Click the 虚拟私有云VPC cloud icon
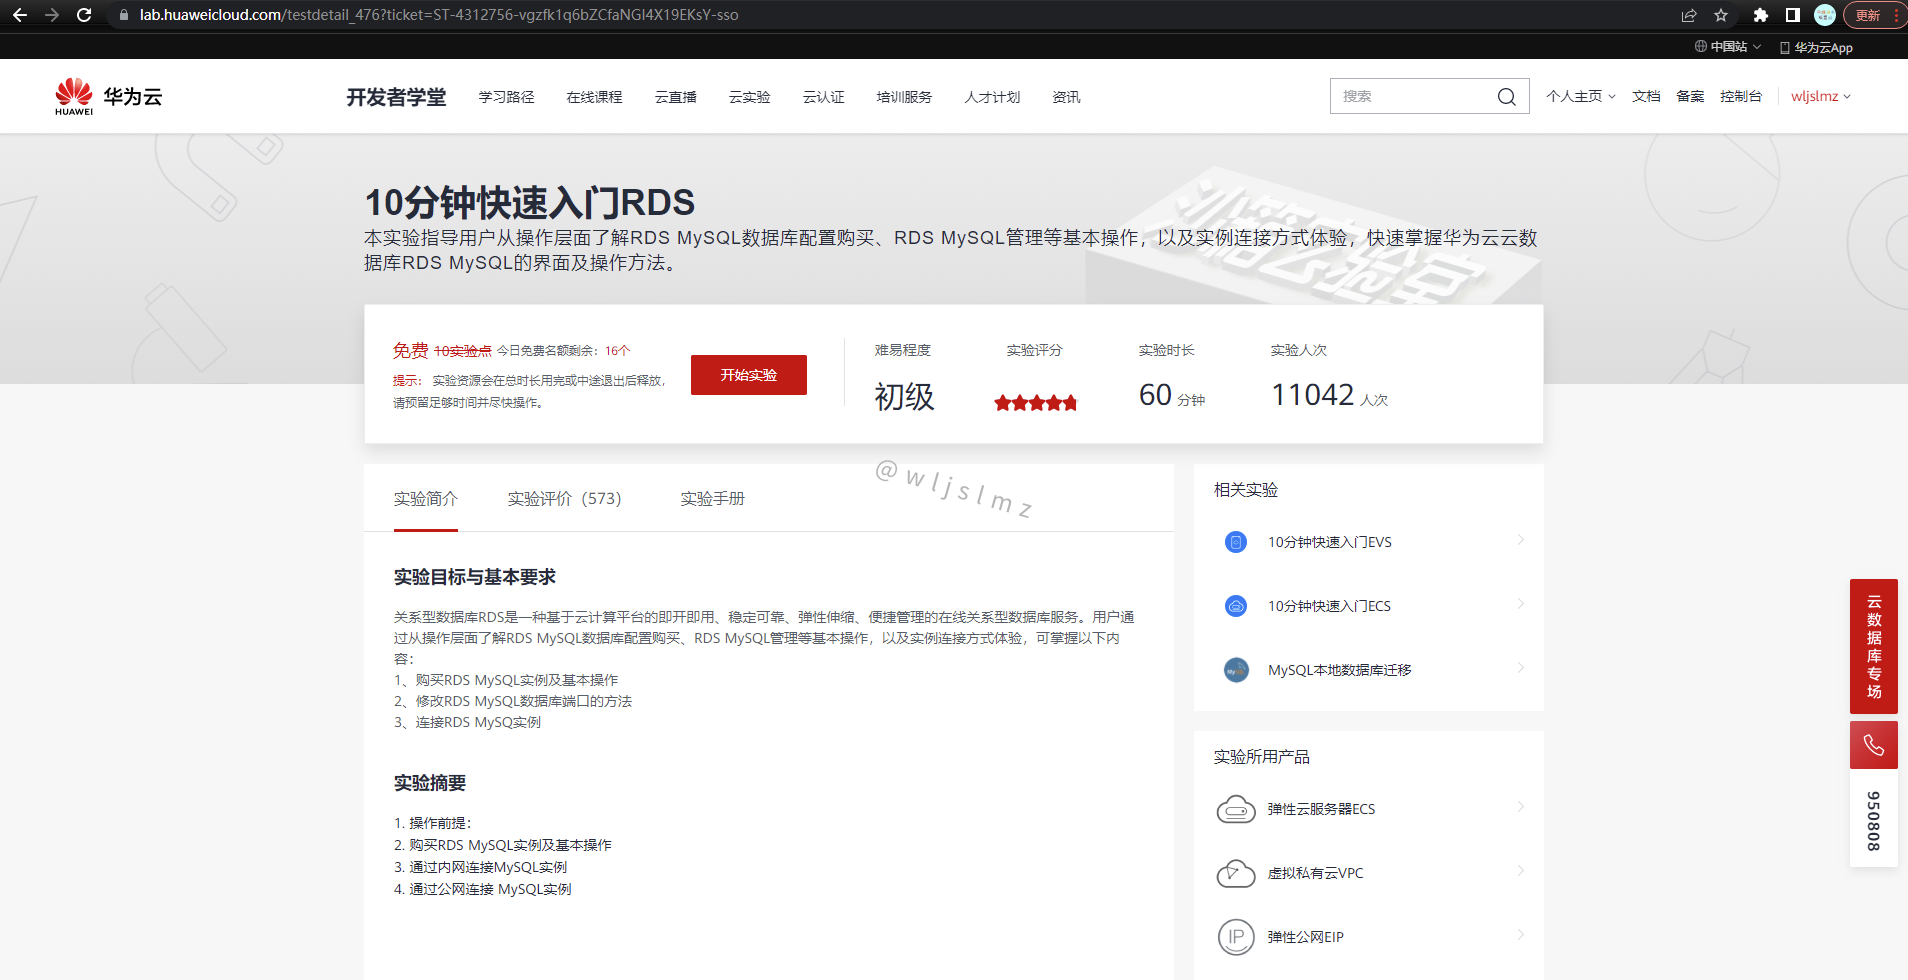This screenshot has height=980, width=1908. [1236, 873]
